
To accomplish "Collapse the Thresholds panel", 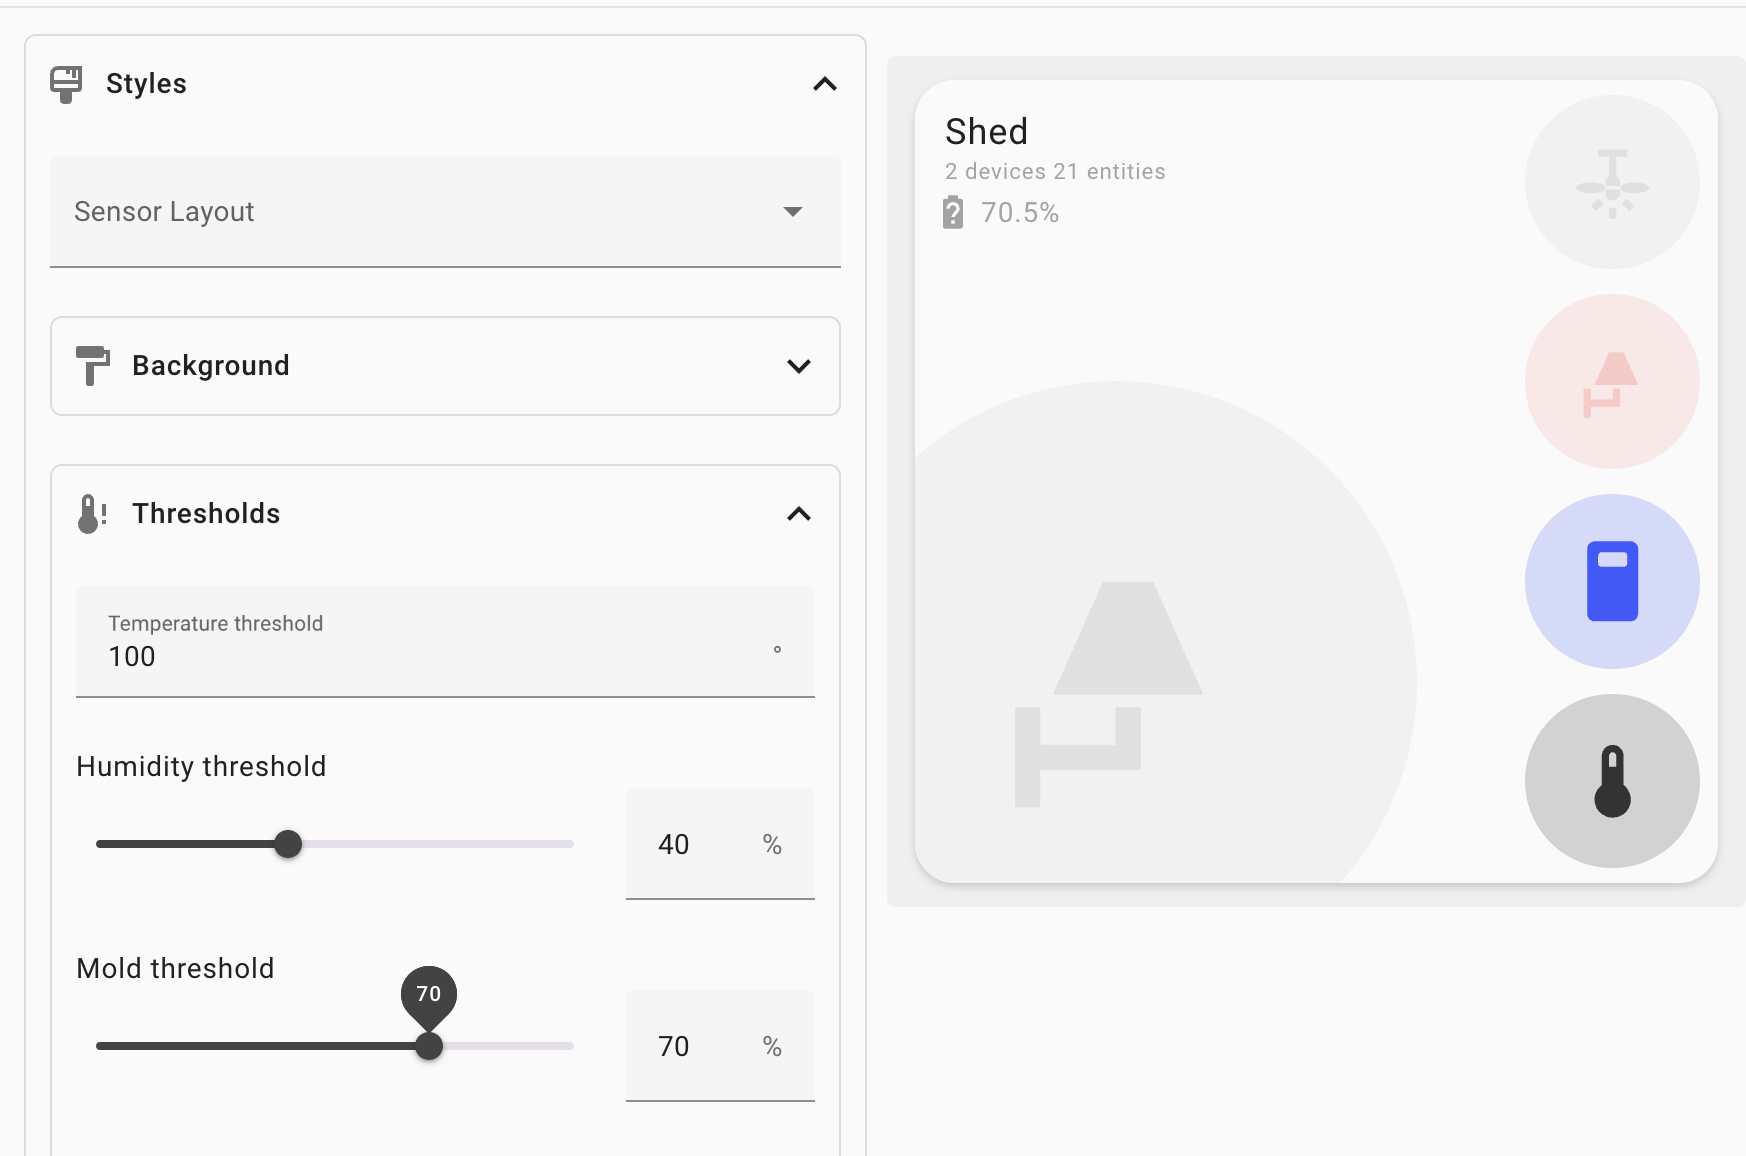I will click(798, 514).
